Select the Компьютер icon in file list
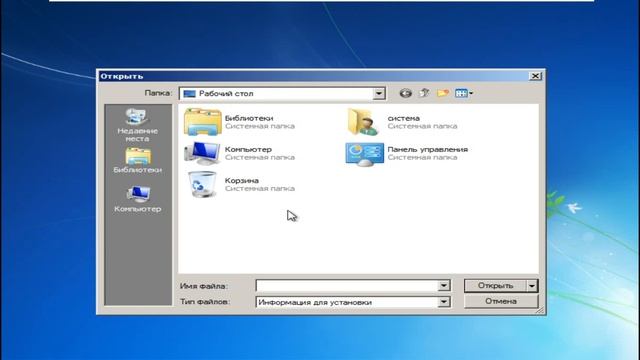The image size is (640, 360). coord(202,153)
